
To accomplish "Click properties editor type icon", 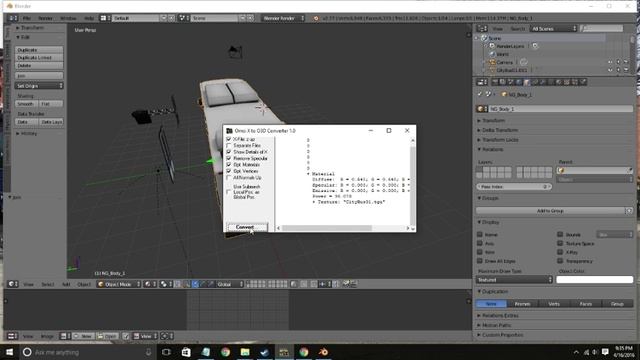I will [482, 82].
